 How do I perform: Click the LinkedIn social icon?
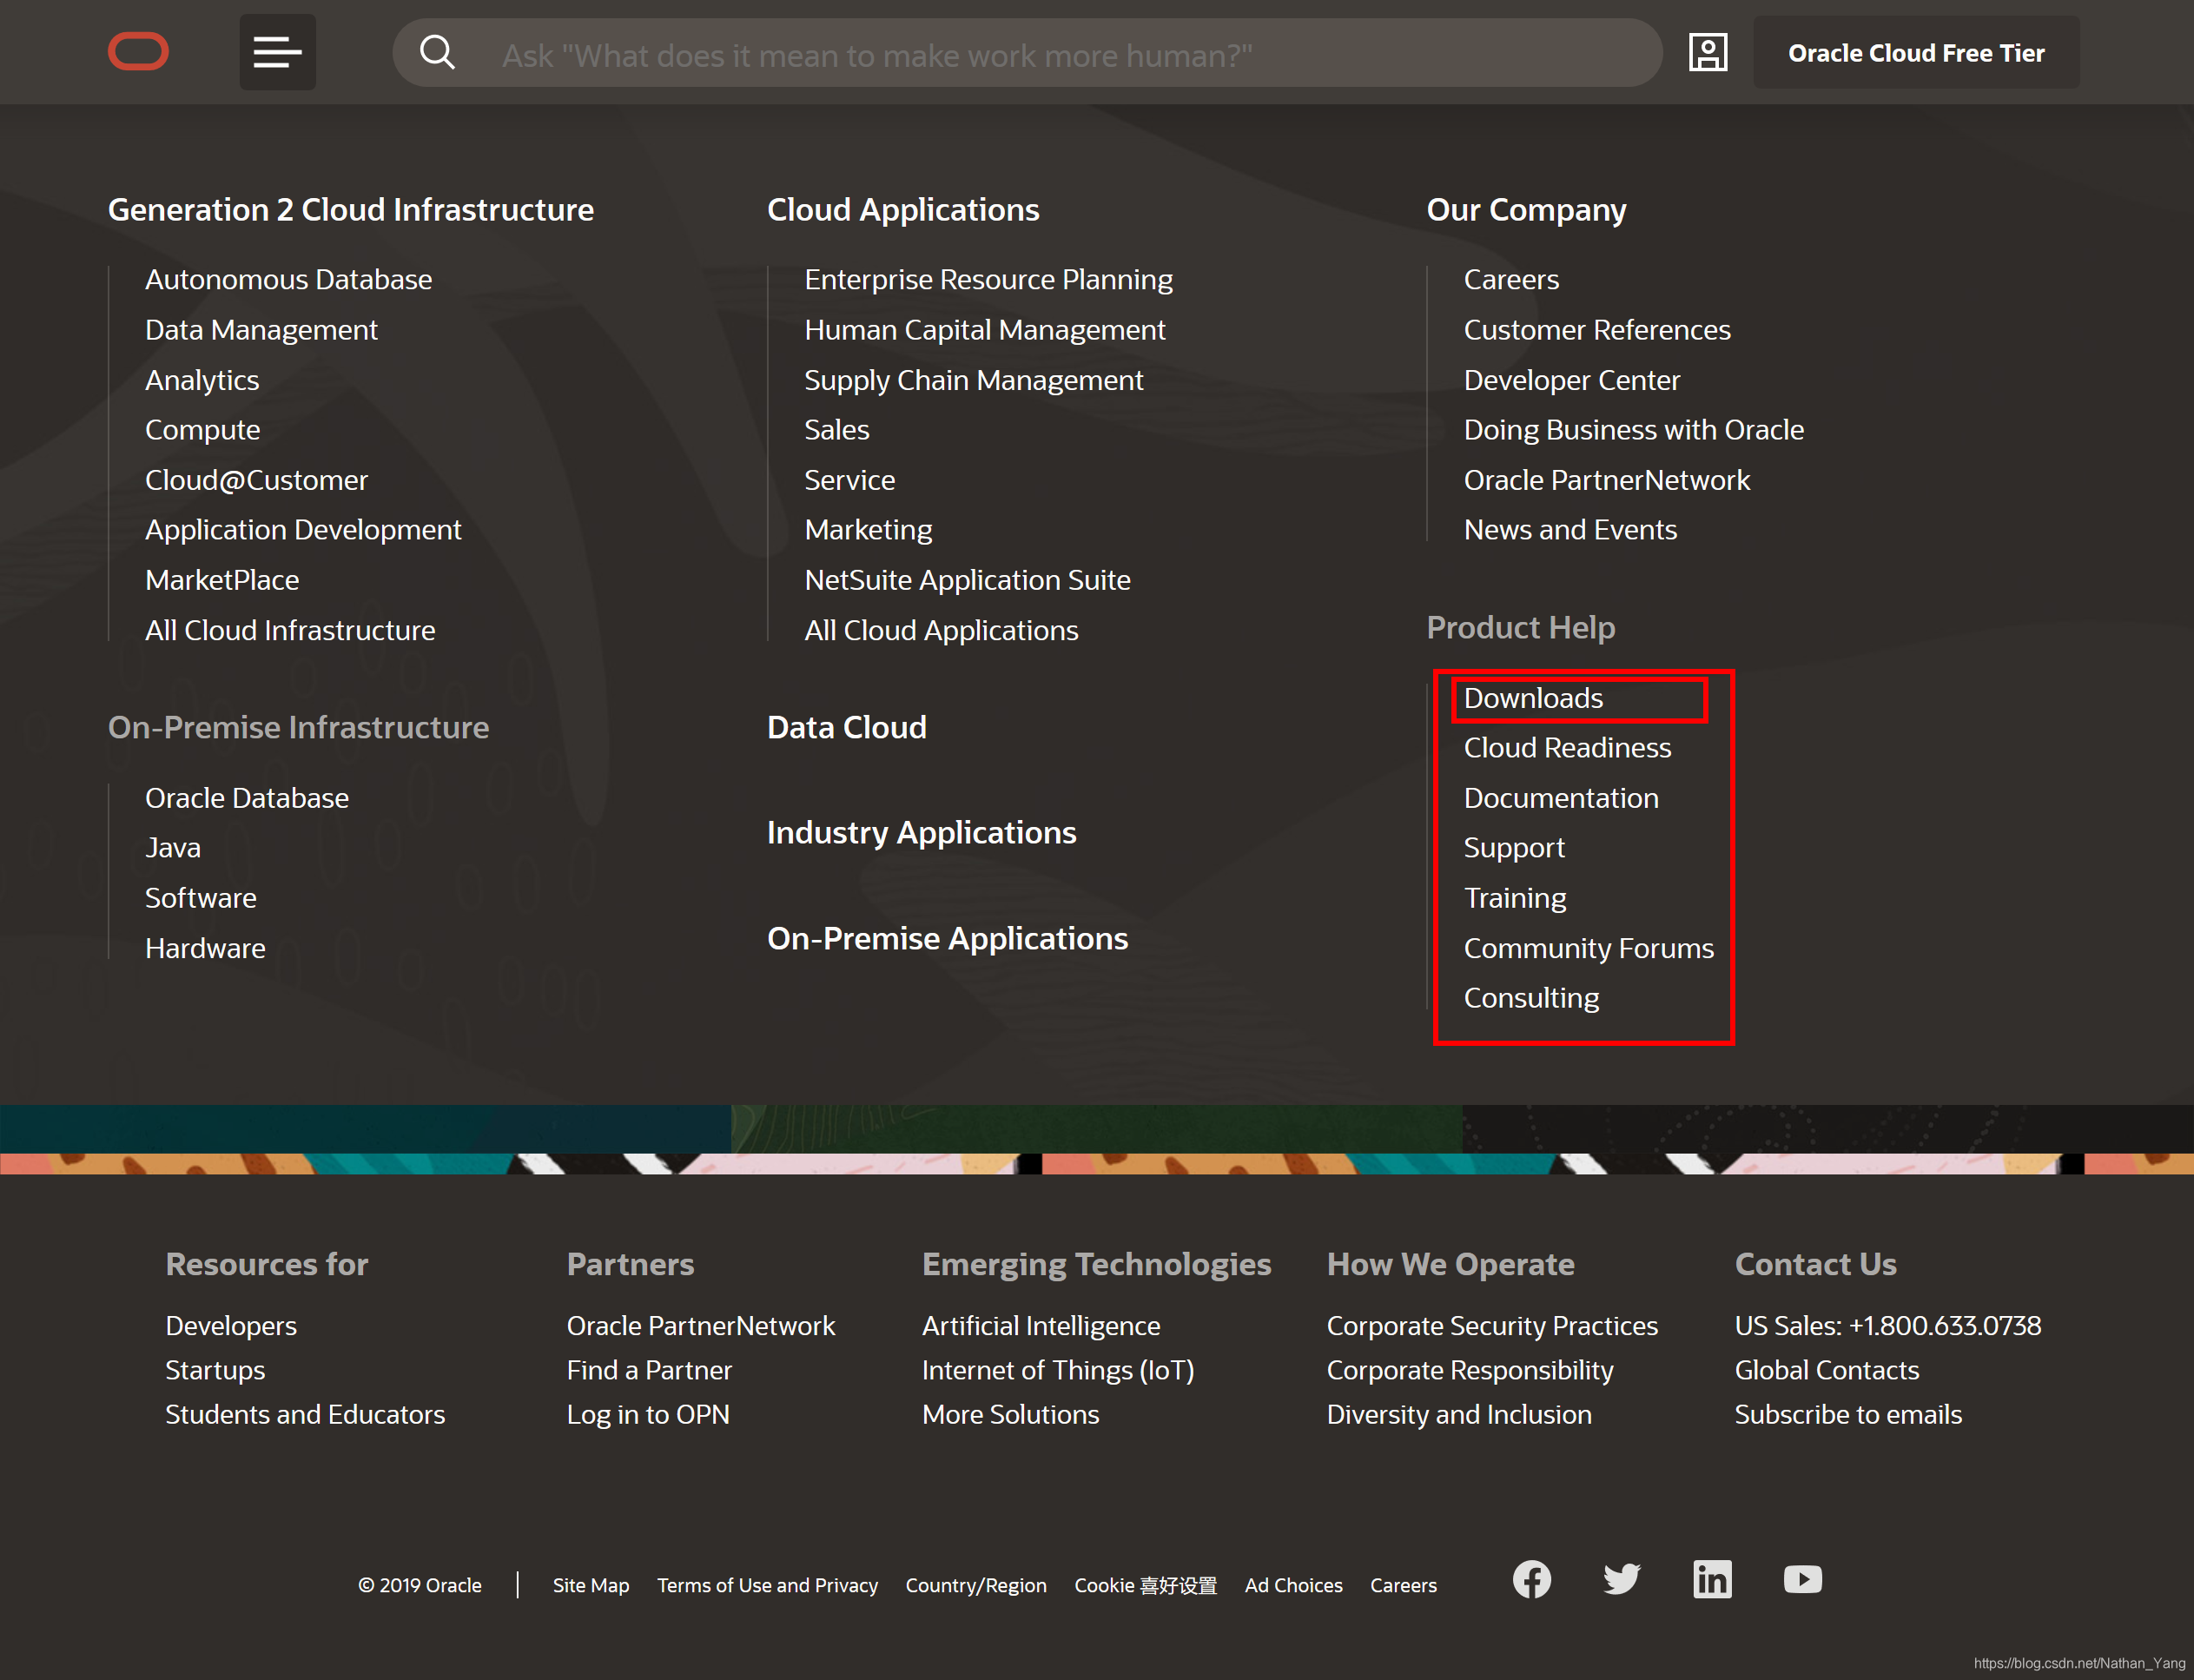[x=1712, y=1580]
